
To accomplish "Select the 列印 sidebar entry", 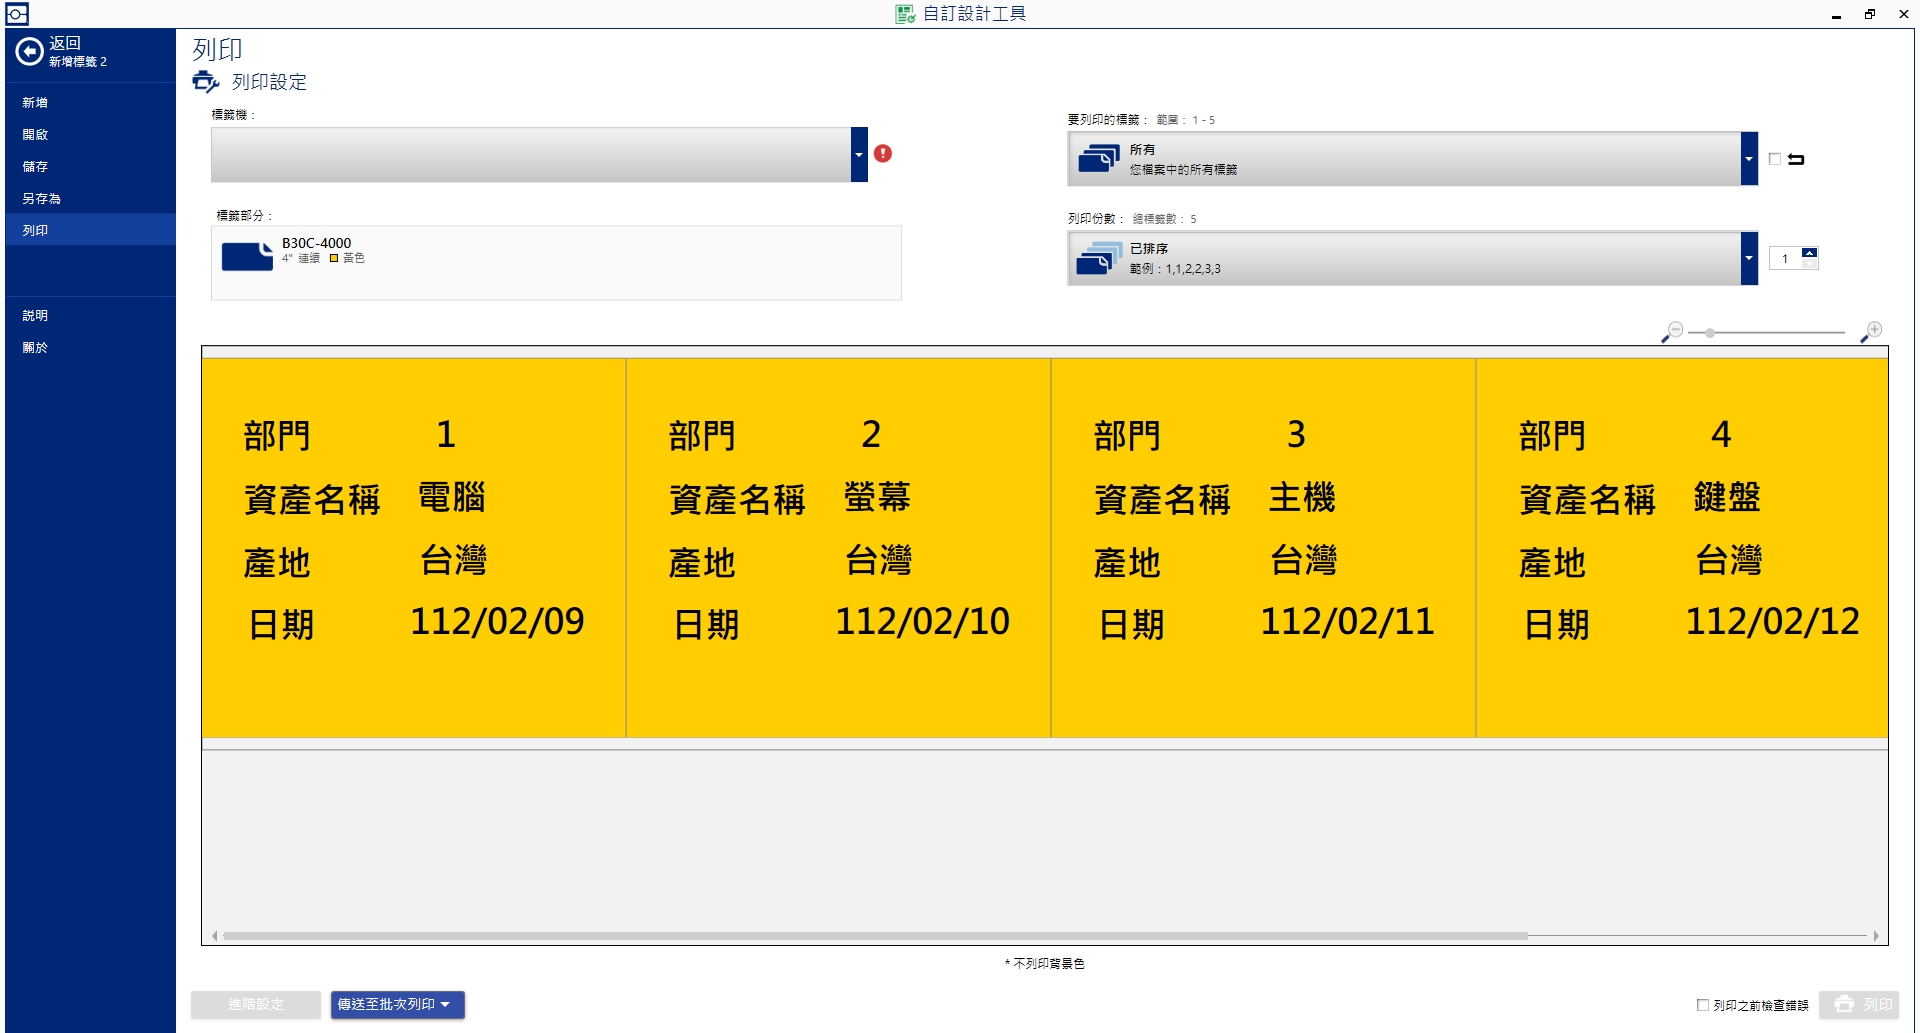I will (90, 230).
